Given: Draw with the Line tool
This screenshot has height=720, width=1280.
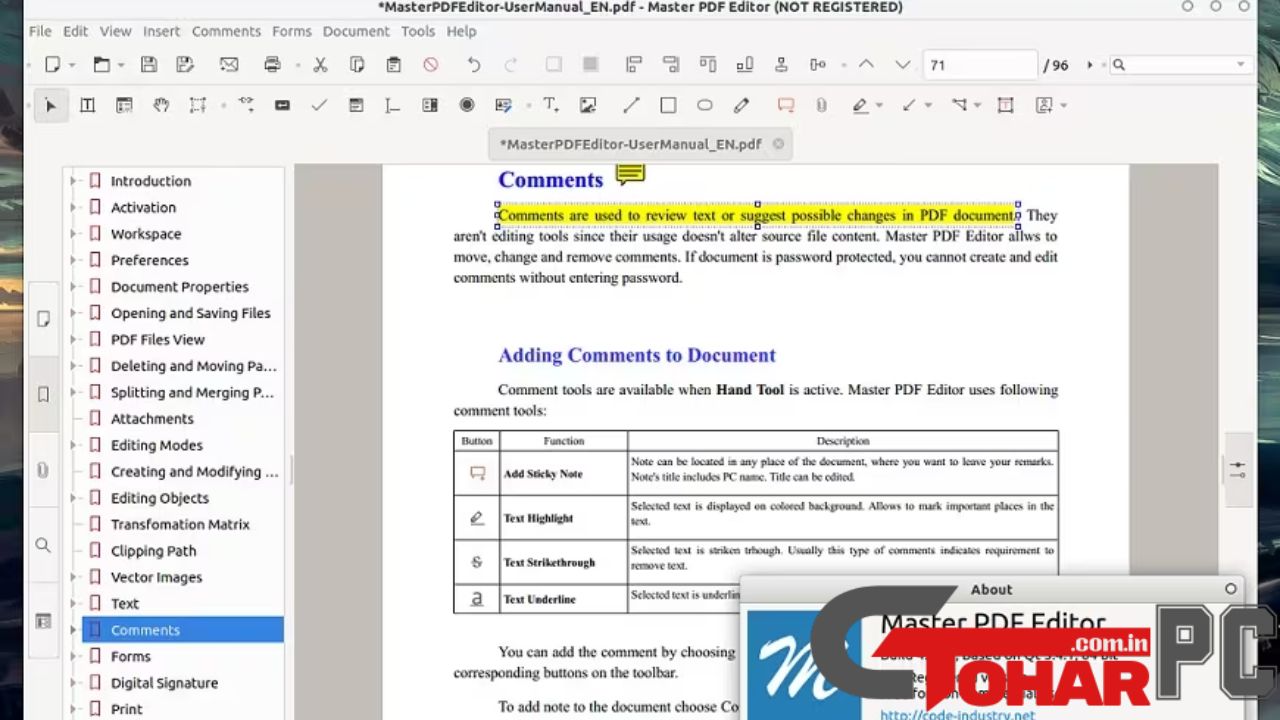Looking at the screenshot, I should pyautogui.click(x=631, y=105).
